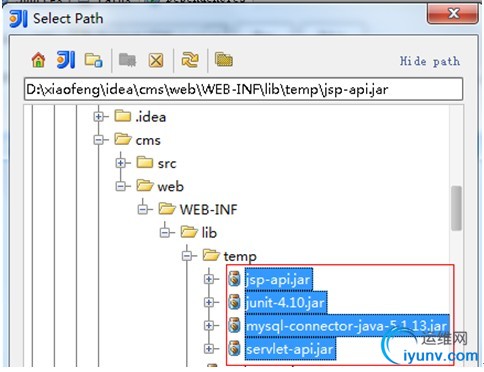The width and height of the screenshot is (484, 372).
Task: Click the open folder icon of WEB-INF
Action: point(167,209)
